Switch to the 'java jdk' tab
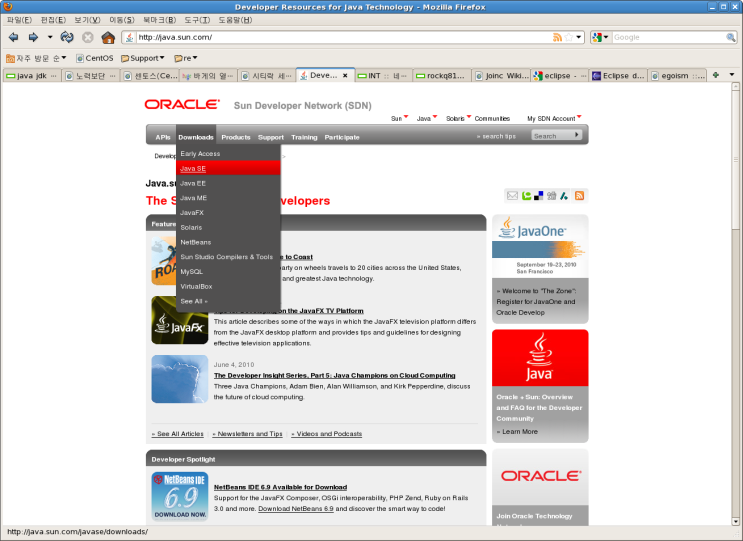Screen dimensions: 743x541 32,76
